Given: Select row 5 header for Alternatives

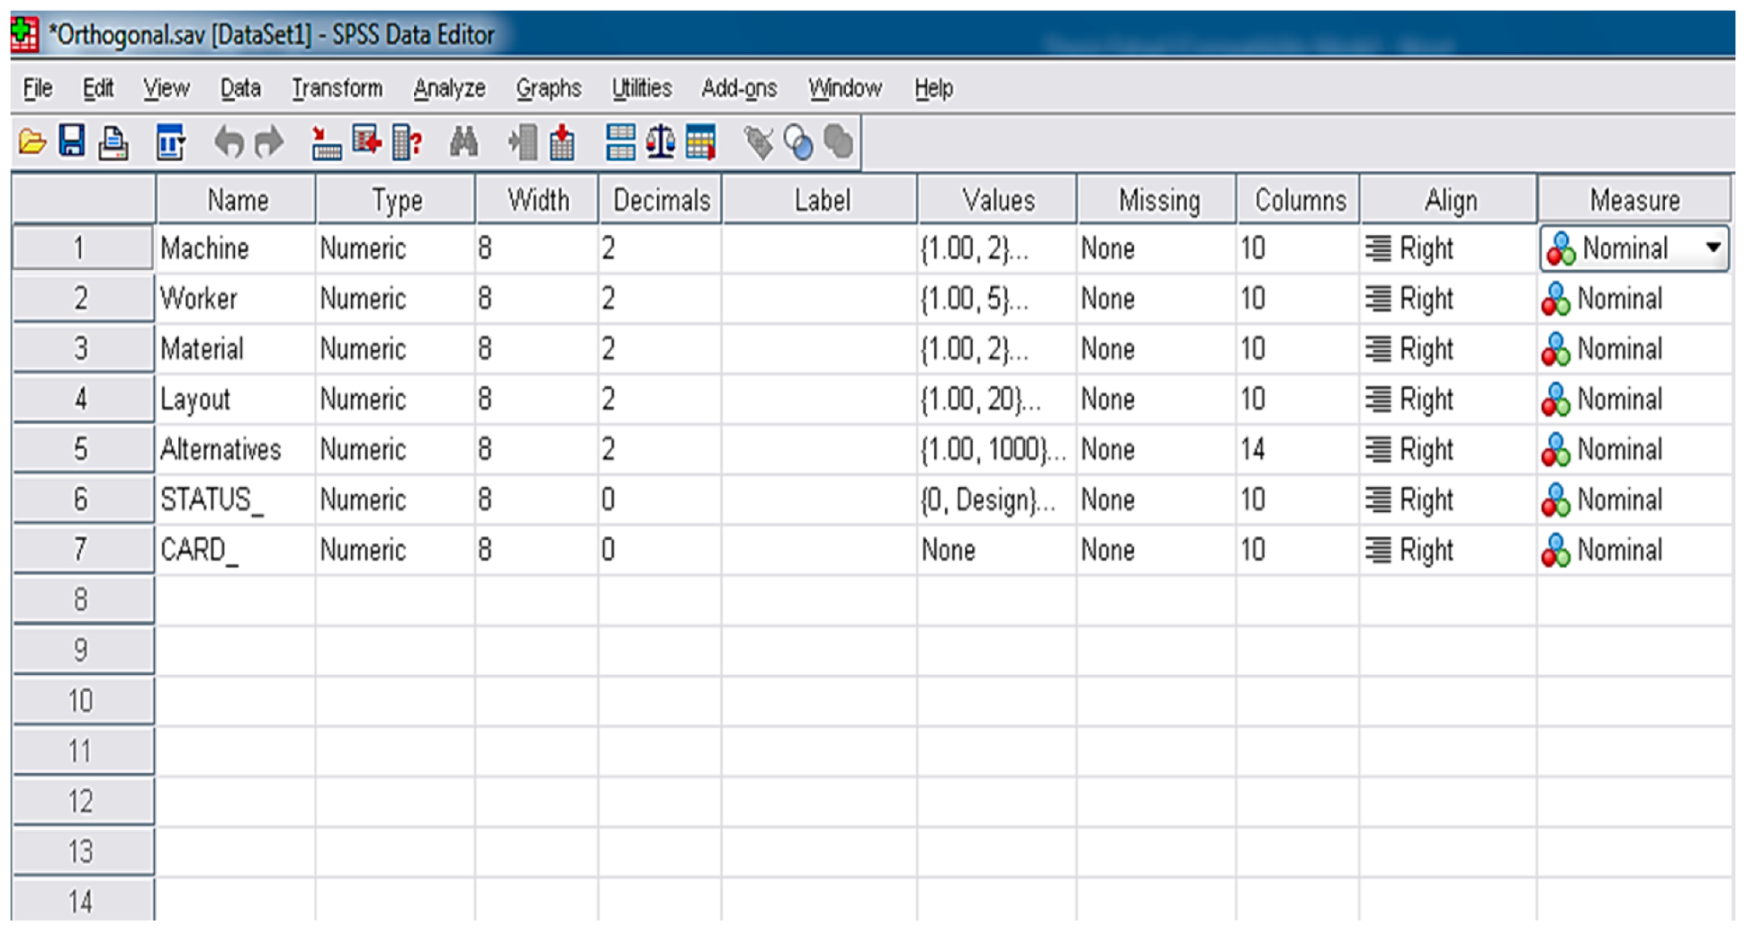Looking at the screenshot, I should pos(82,450).
